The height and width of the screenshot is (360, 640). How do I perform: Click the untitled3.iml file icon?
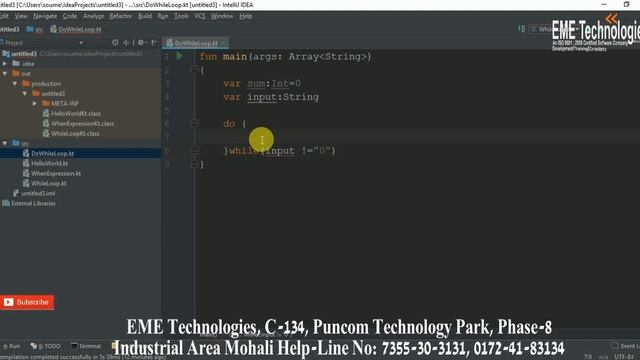[x=16, y=193]
